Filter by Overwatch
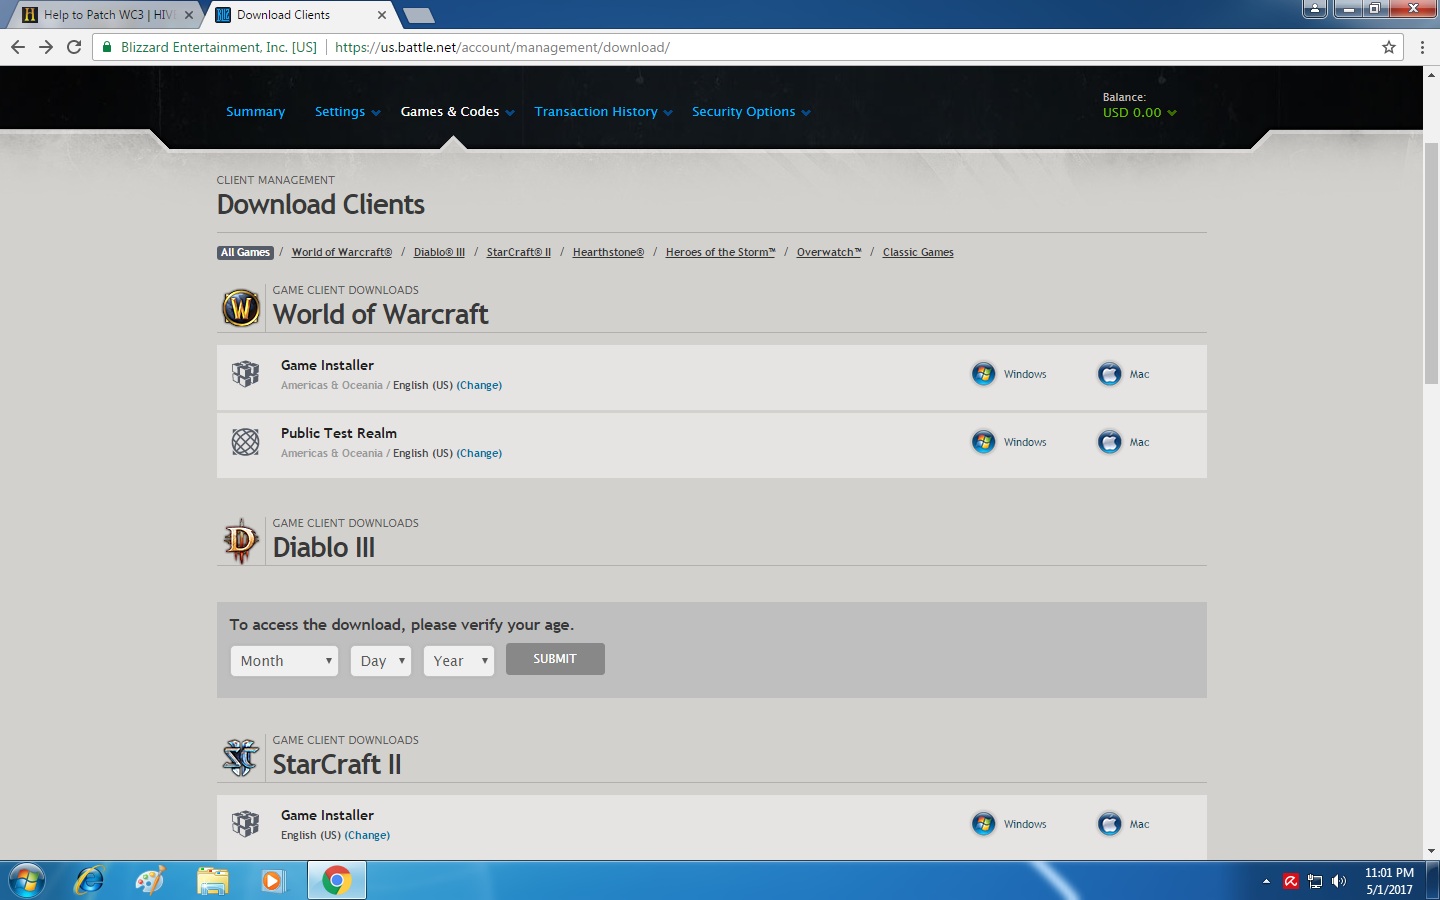 [829, 252]
